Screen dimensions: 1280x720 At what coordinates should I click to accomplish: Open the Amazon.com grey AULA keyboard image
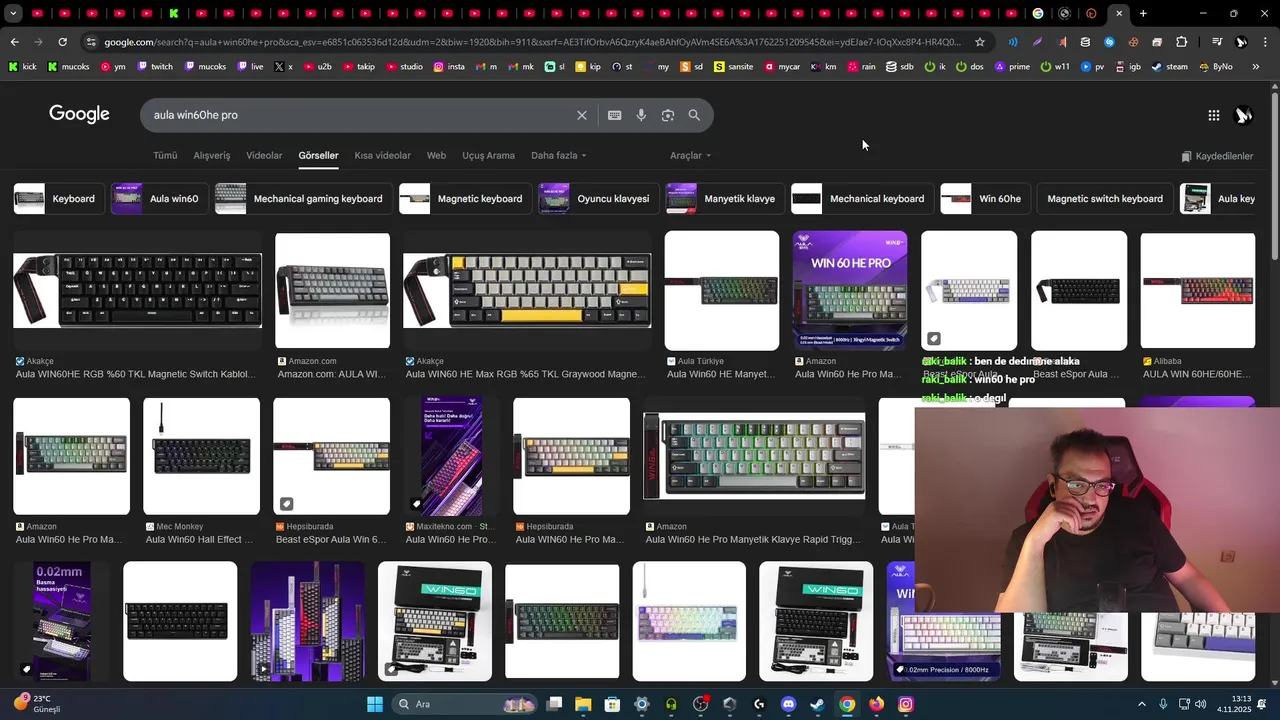(332, 291)
